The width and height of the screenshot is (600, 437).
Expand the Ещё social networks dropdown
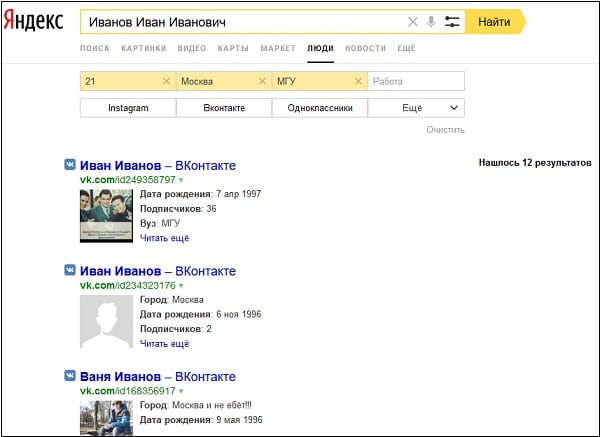(x=416, y=108)
